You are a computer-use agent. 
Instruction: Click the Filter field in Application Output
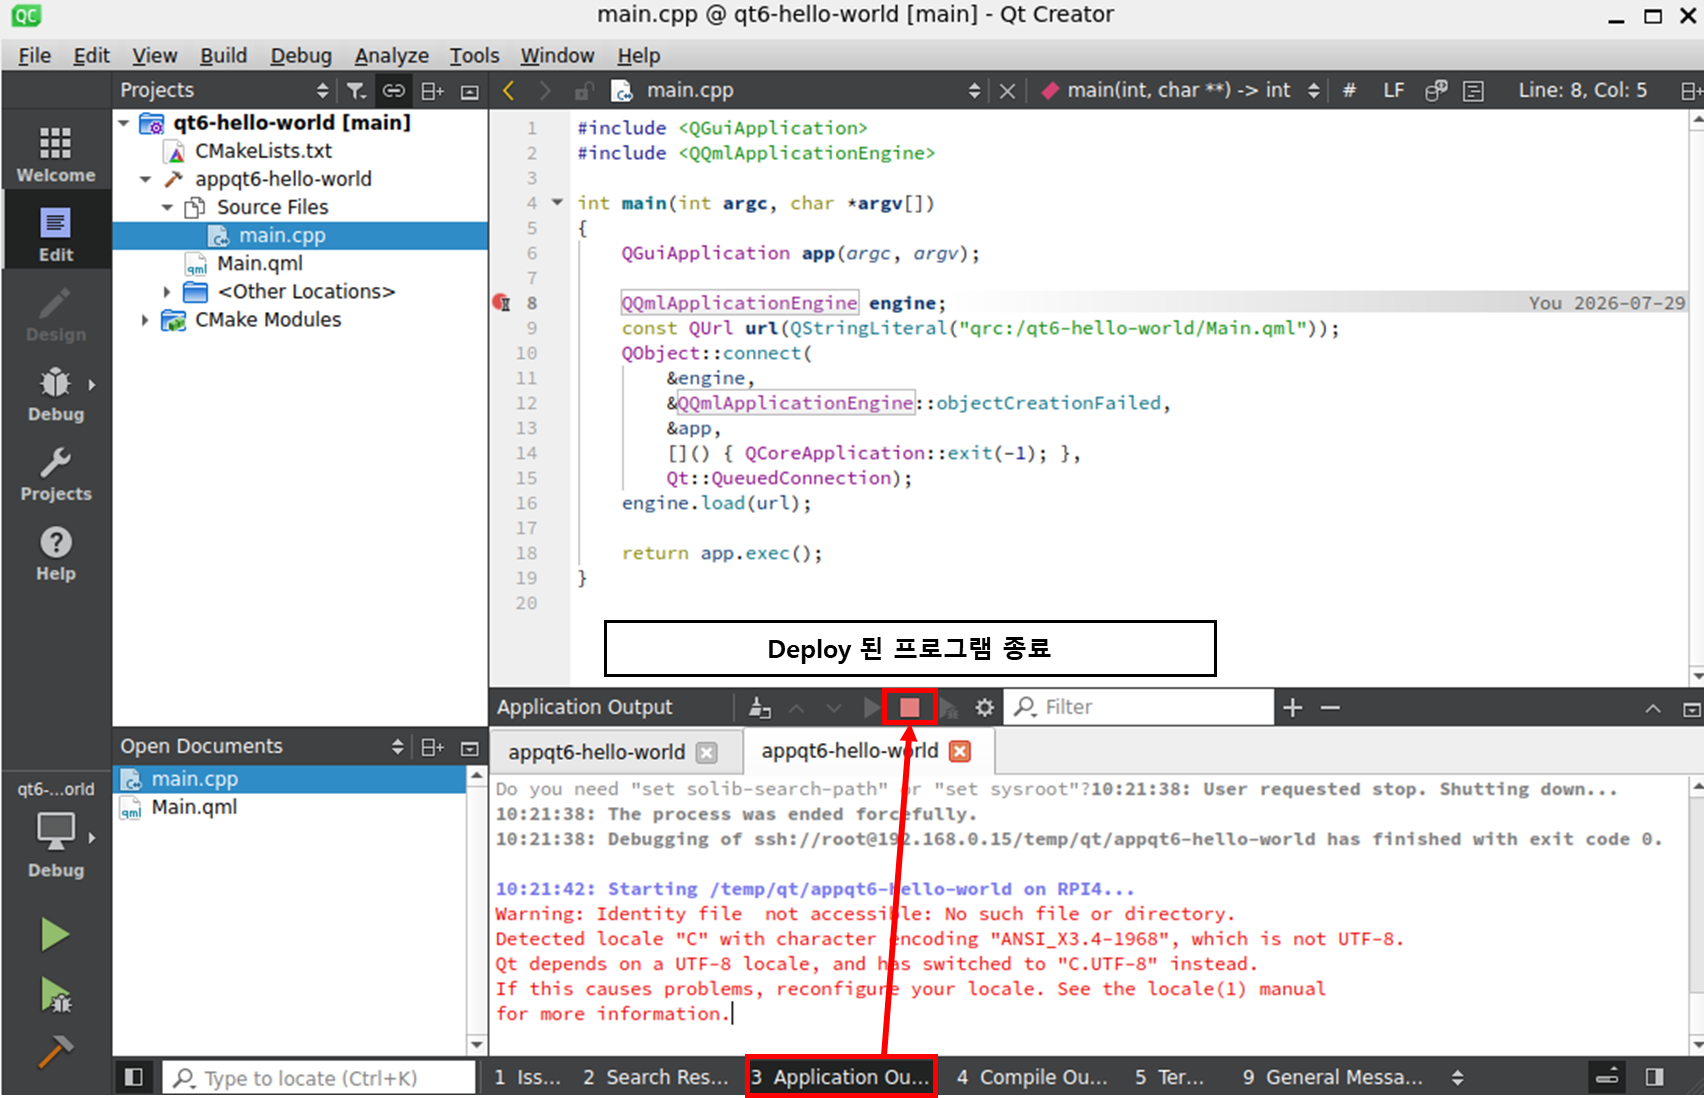[x=1140, y=707]
